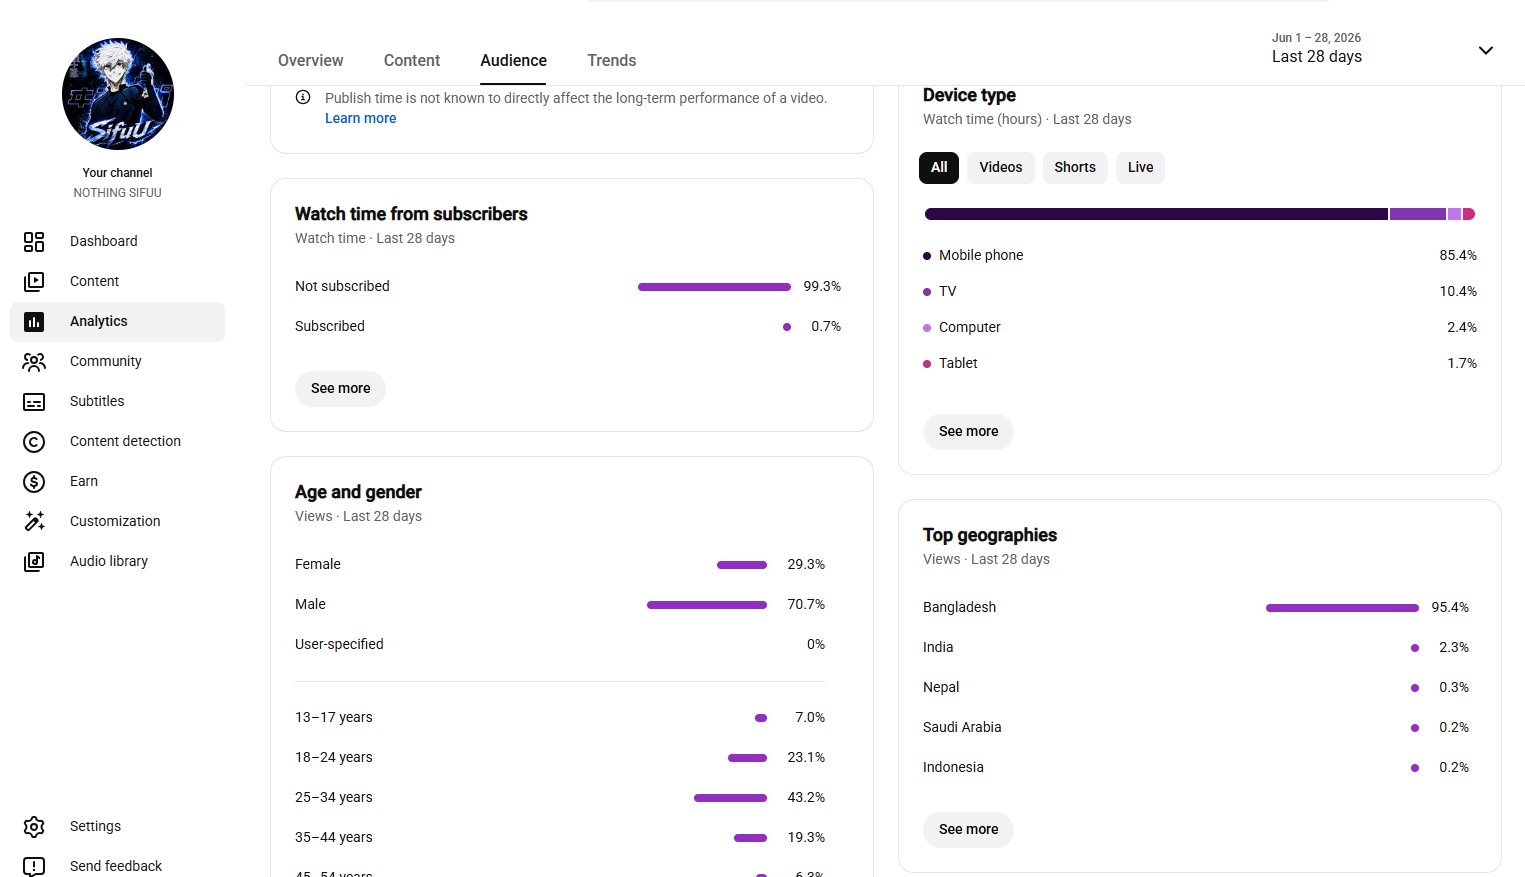Click the Indonesia row label
The height and width of the screenshot is (877, 1525).
pyautogui.click(x=953, y=767)
